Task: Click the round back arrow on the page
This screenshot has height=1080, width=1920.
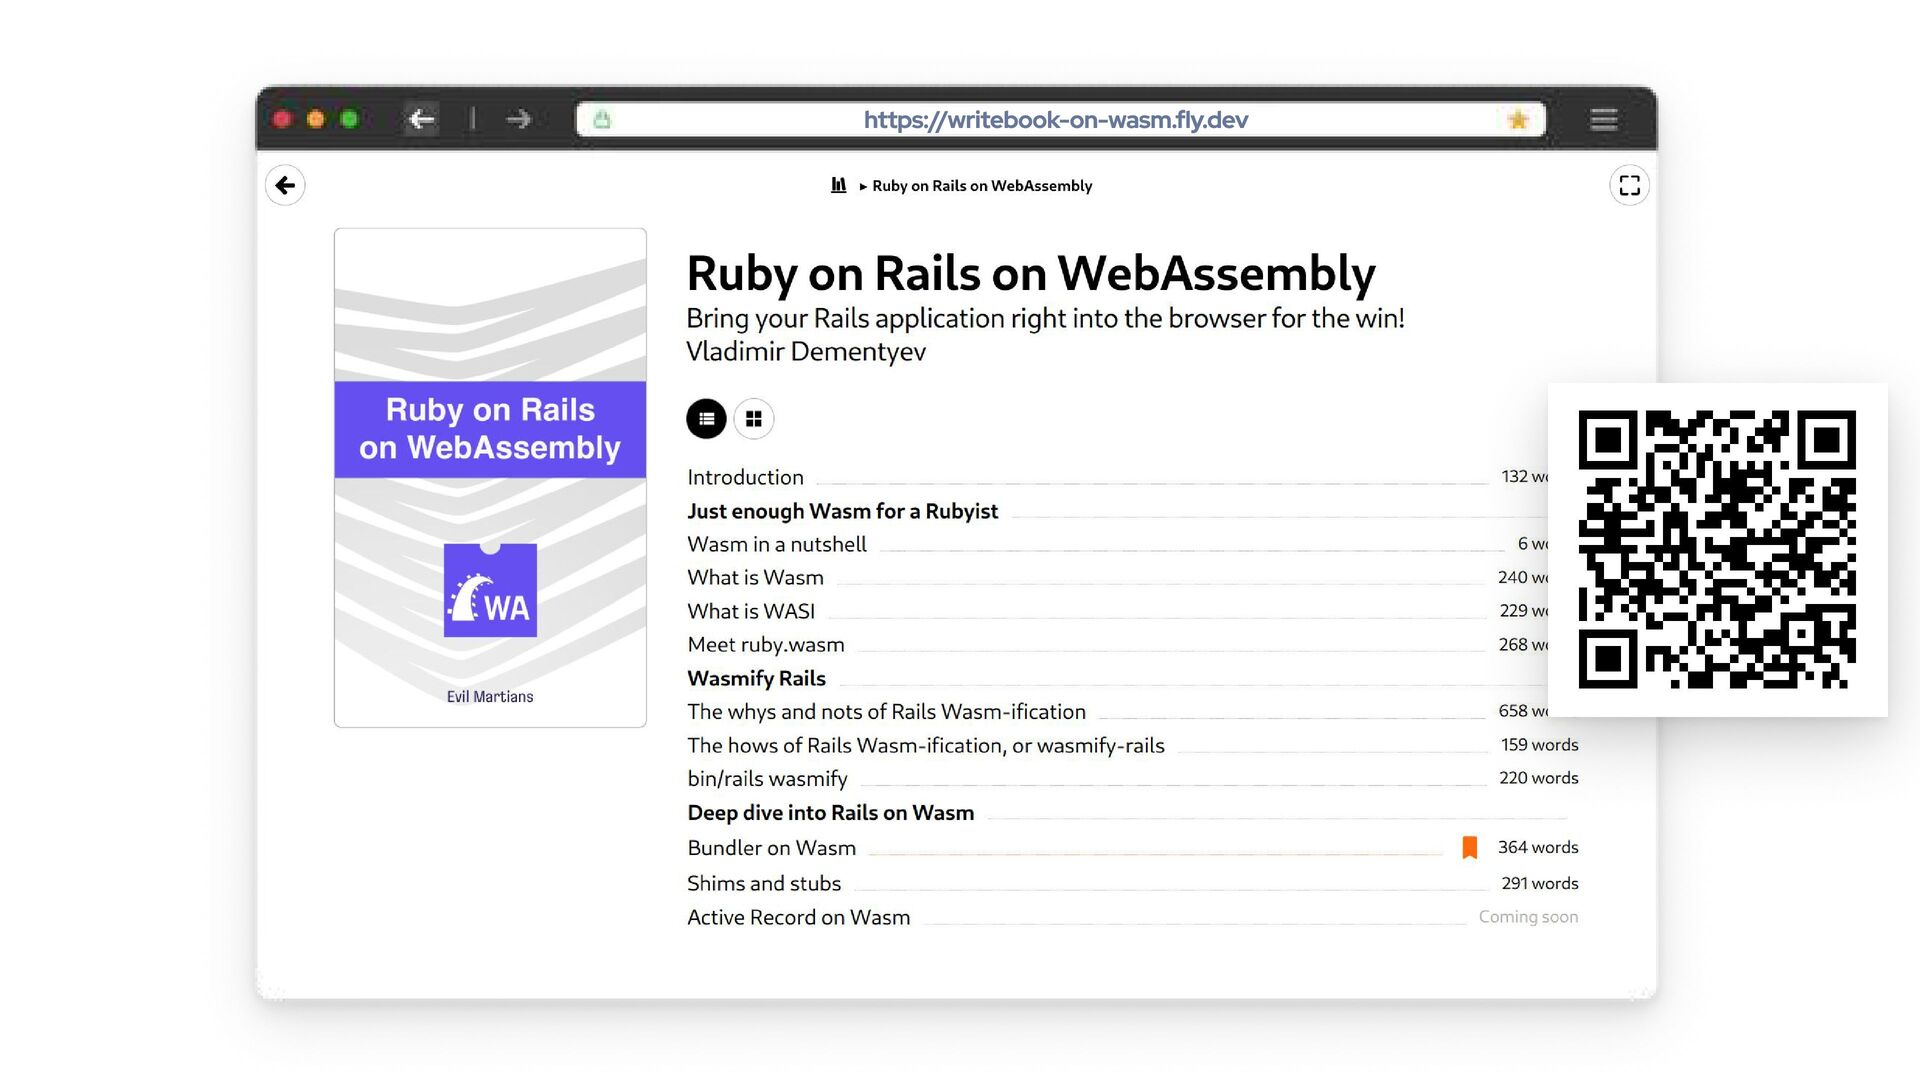Action: click(285, 185)
